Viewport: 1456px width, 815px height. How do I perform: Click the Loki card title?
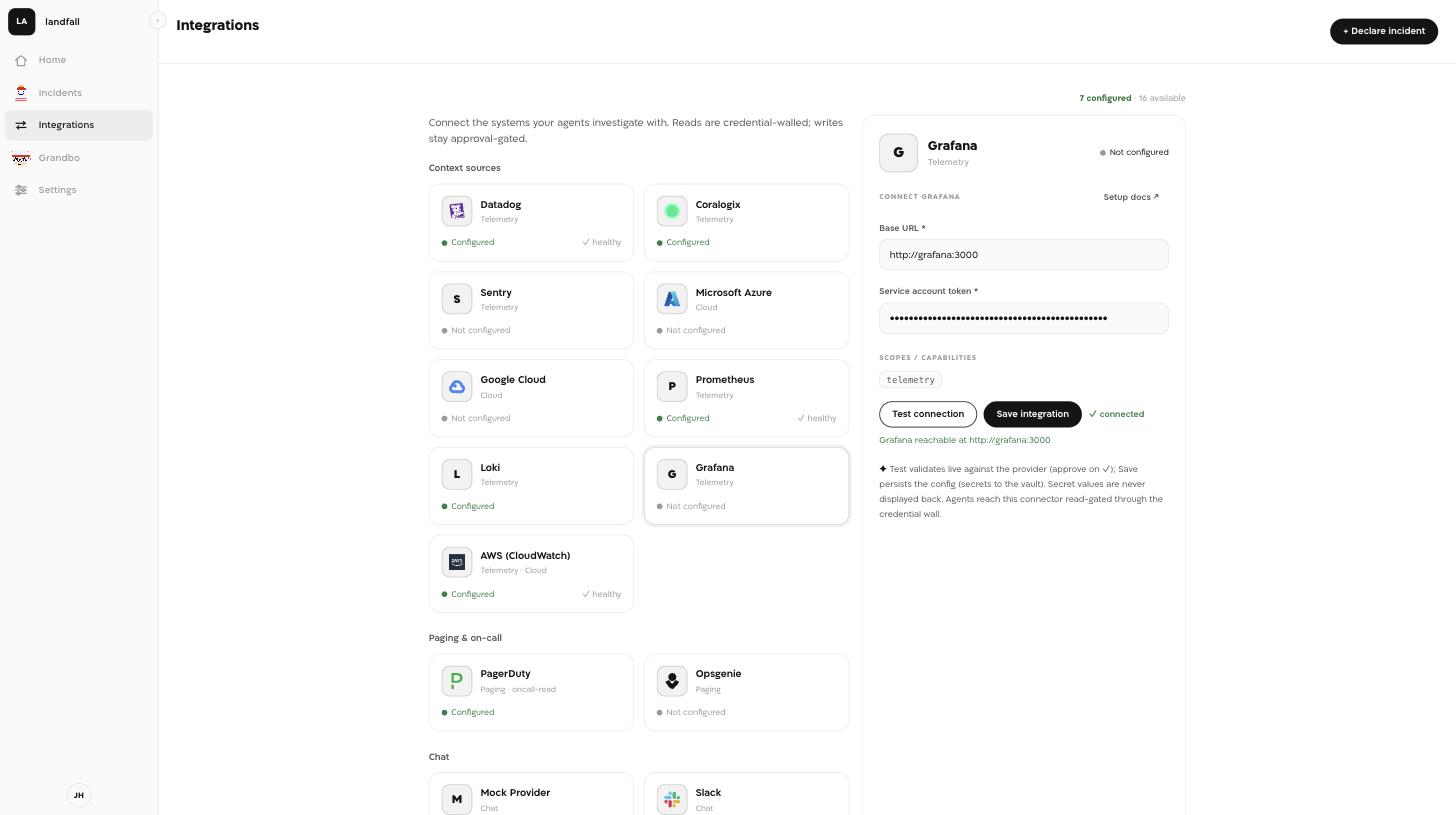[490, 468]
